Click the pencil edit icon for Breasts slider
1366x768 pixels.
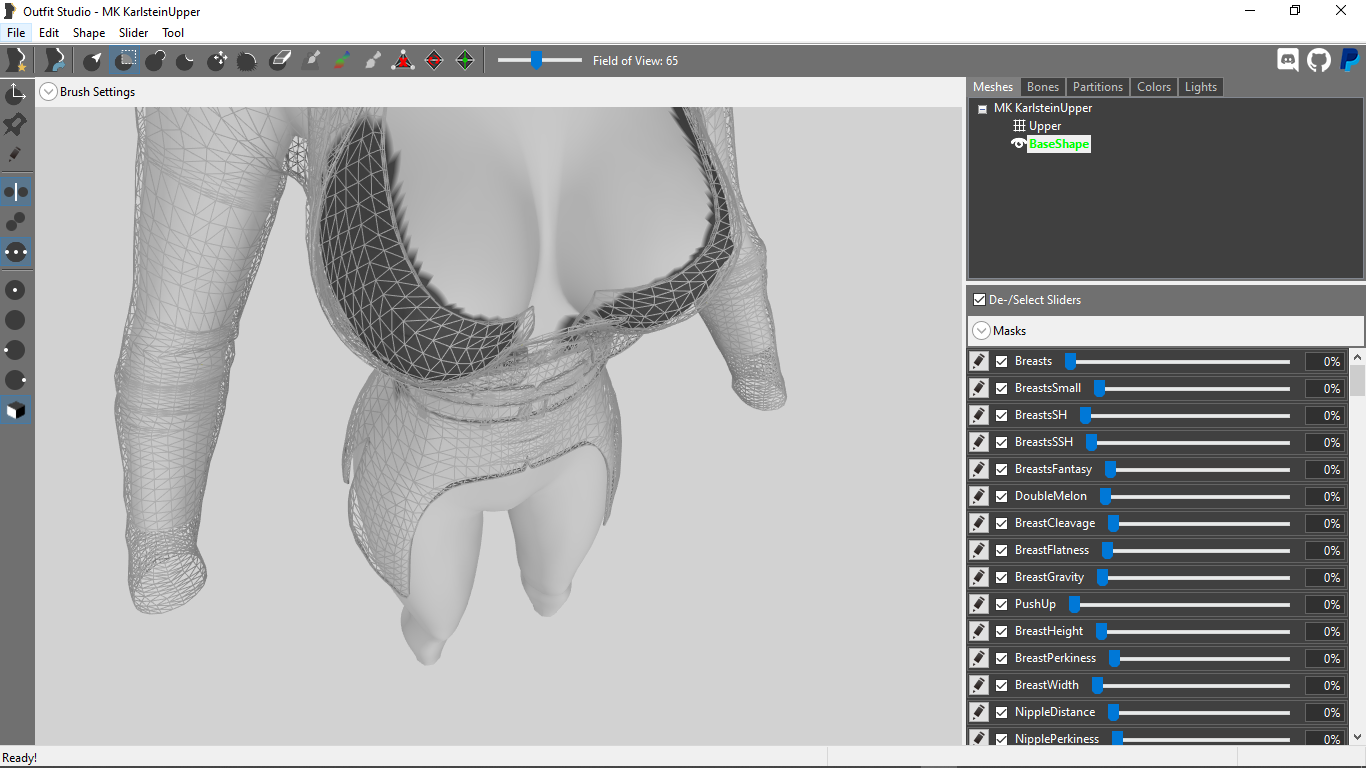[979, 361]
